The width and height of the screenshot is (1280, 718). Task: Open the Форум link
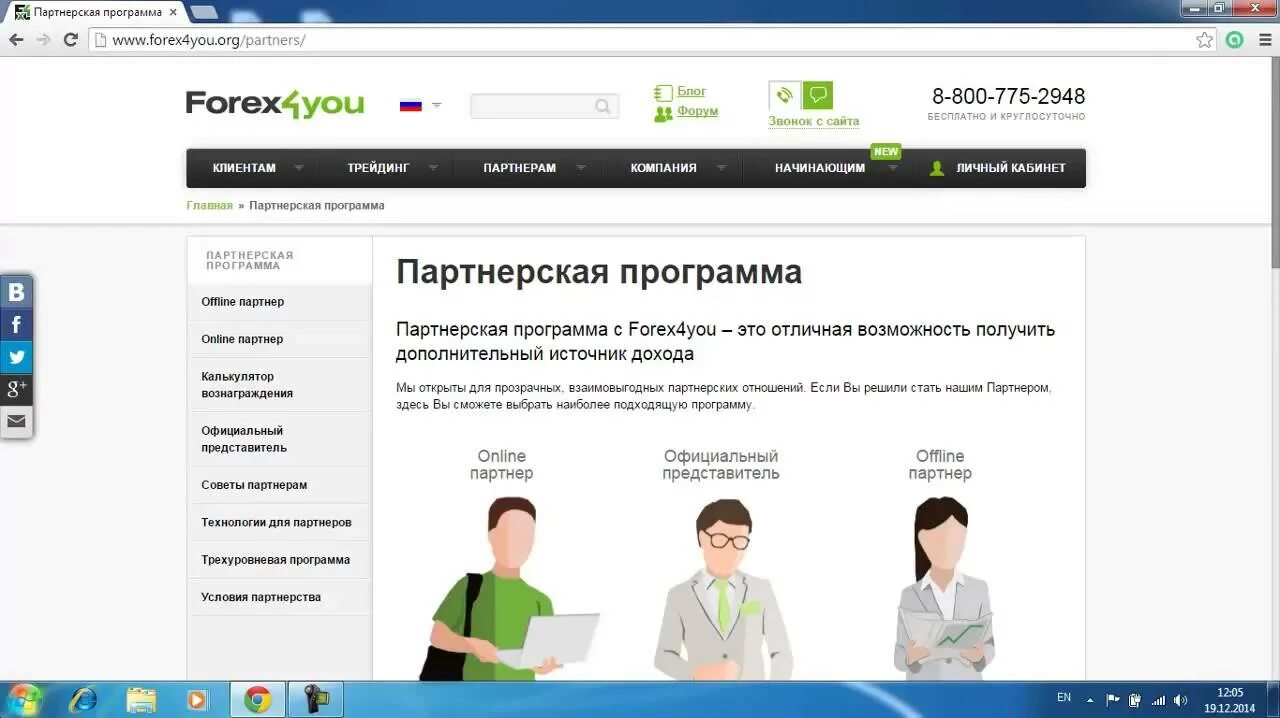pyautogui.click(x=697, y=111)
